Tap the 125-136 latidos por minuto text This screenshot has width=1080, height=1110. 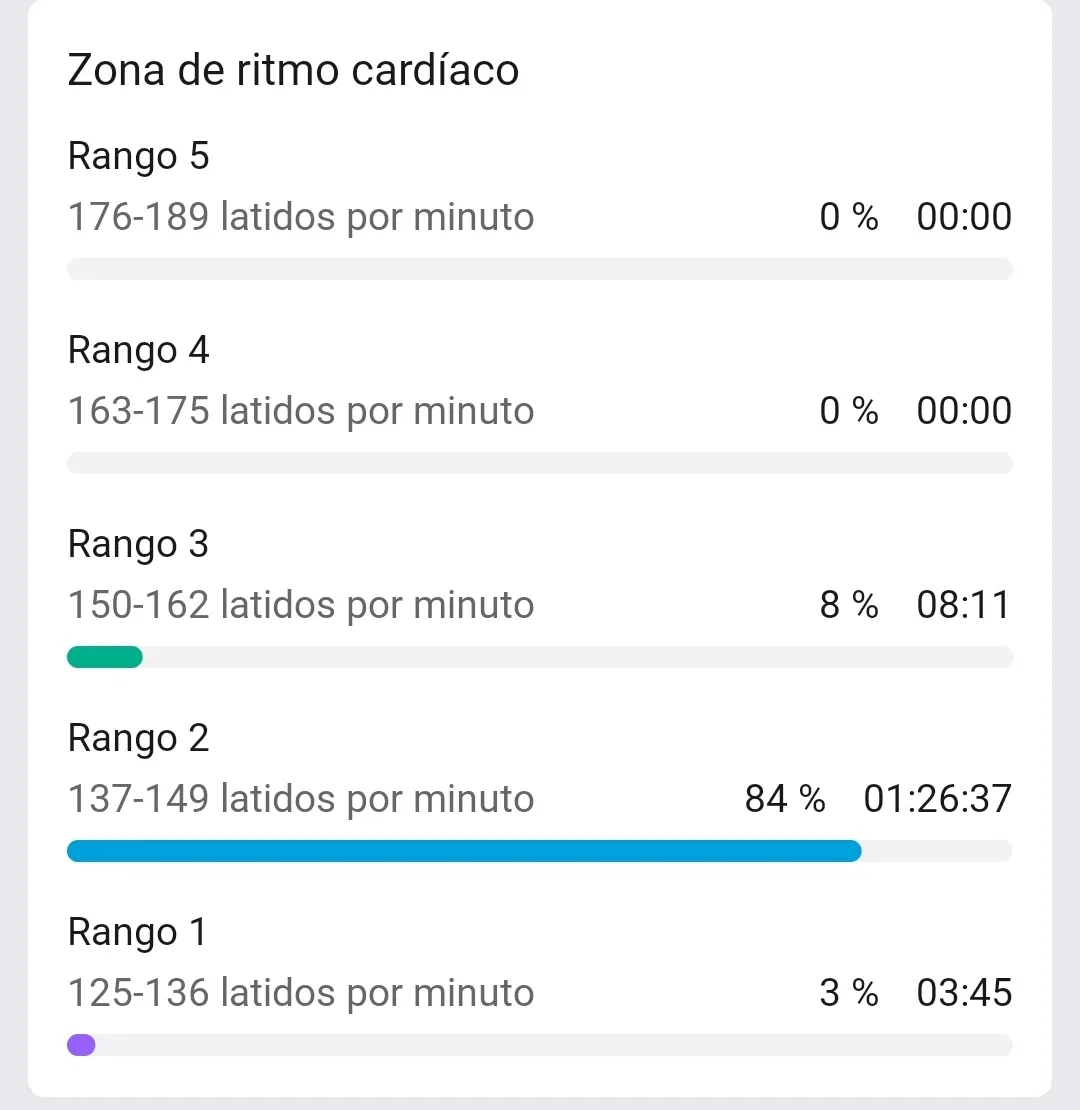[x=300, y=993]
